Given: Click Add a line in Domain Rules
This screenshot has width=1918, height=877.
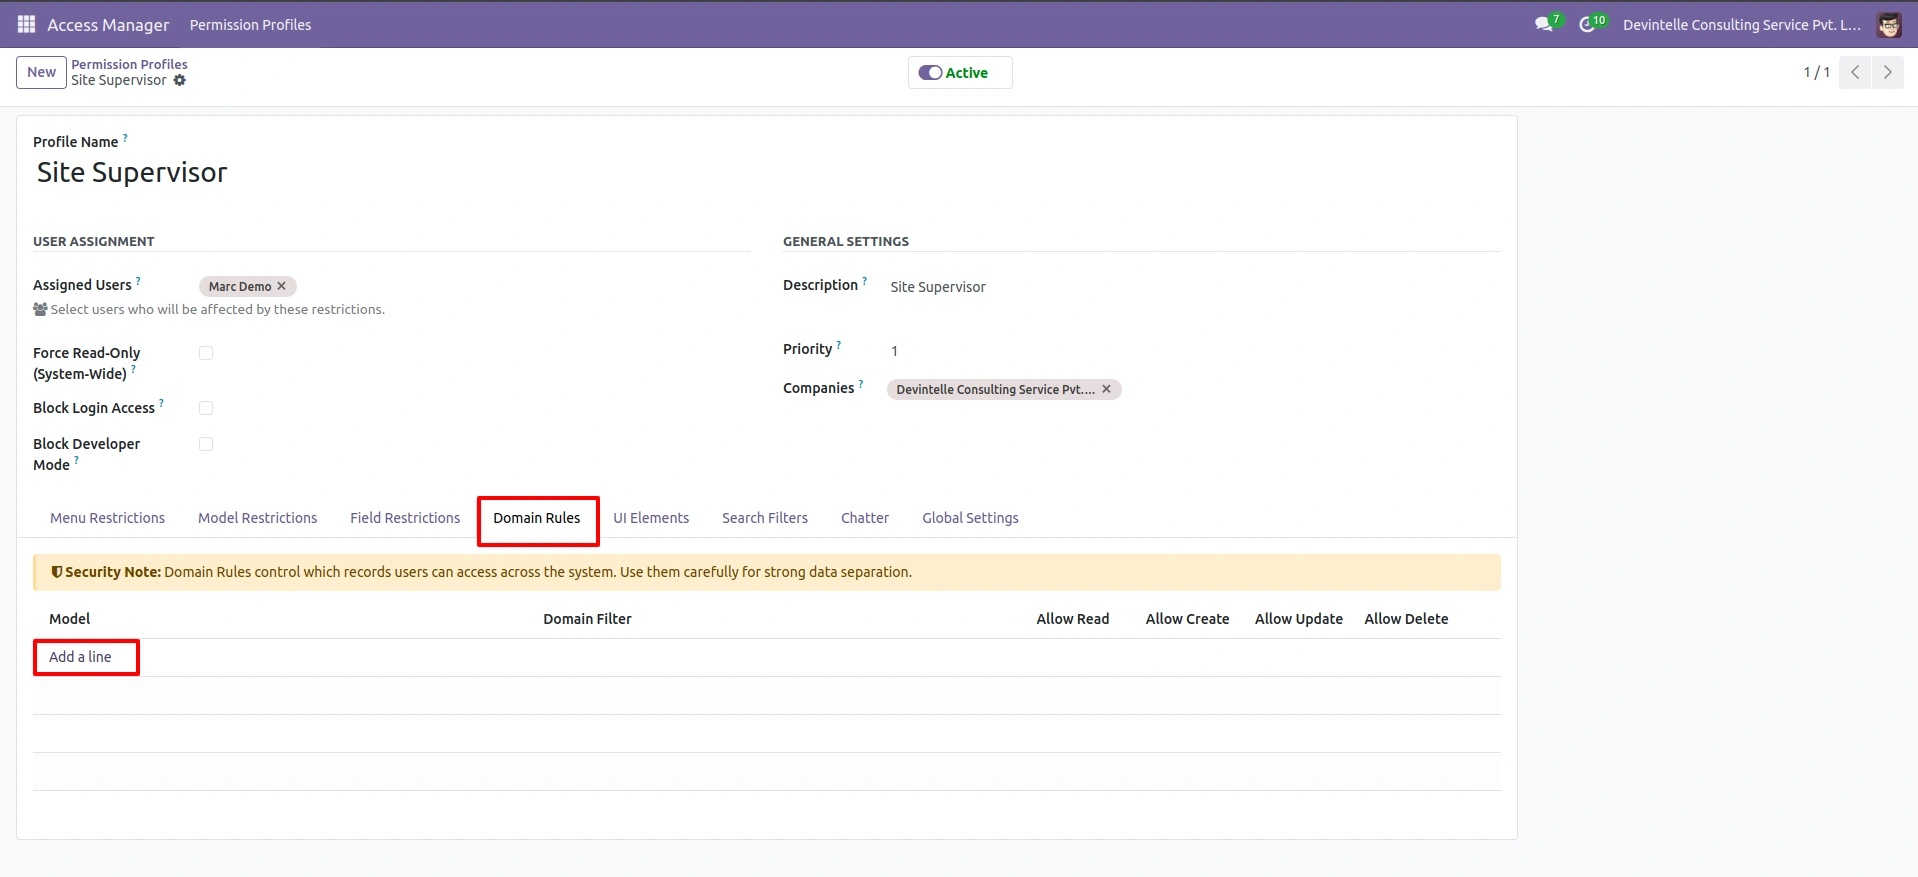Looking at the screenshot, I should tap(80, 657).
